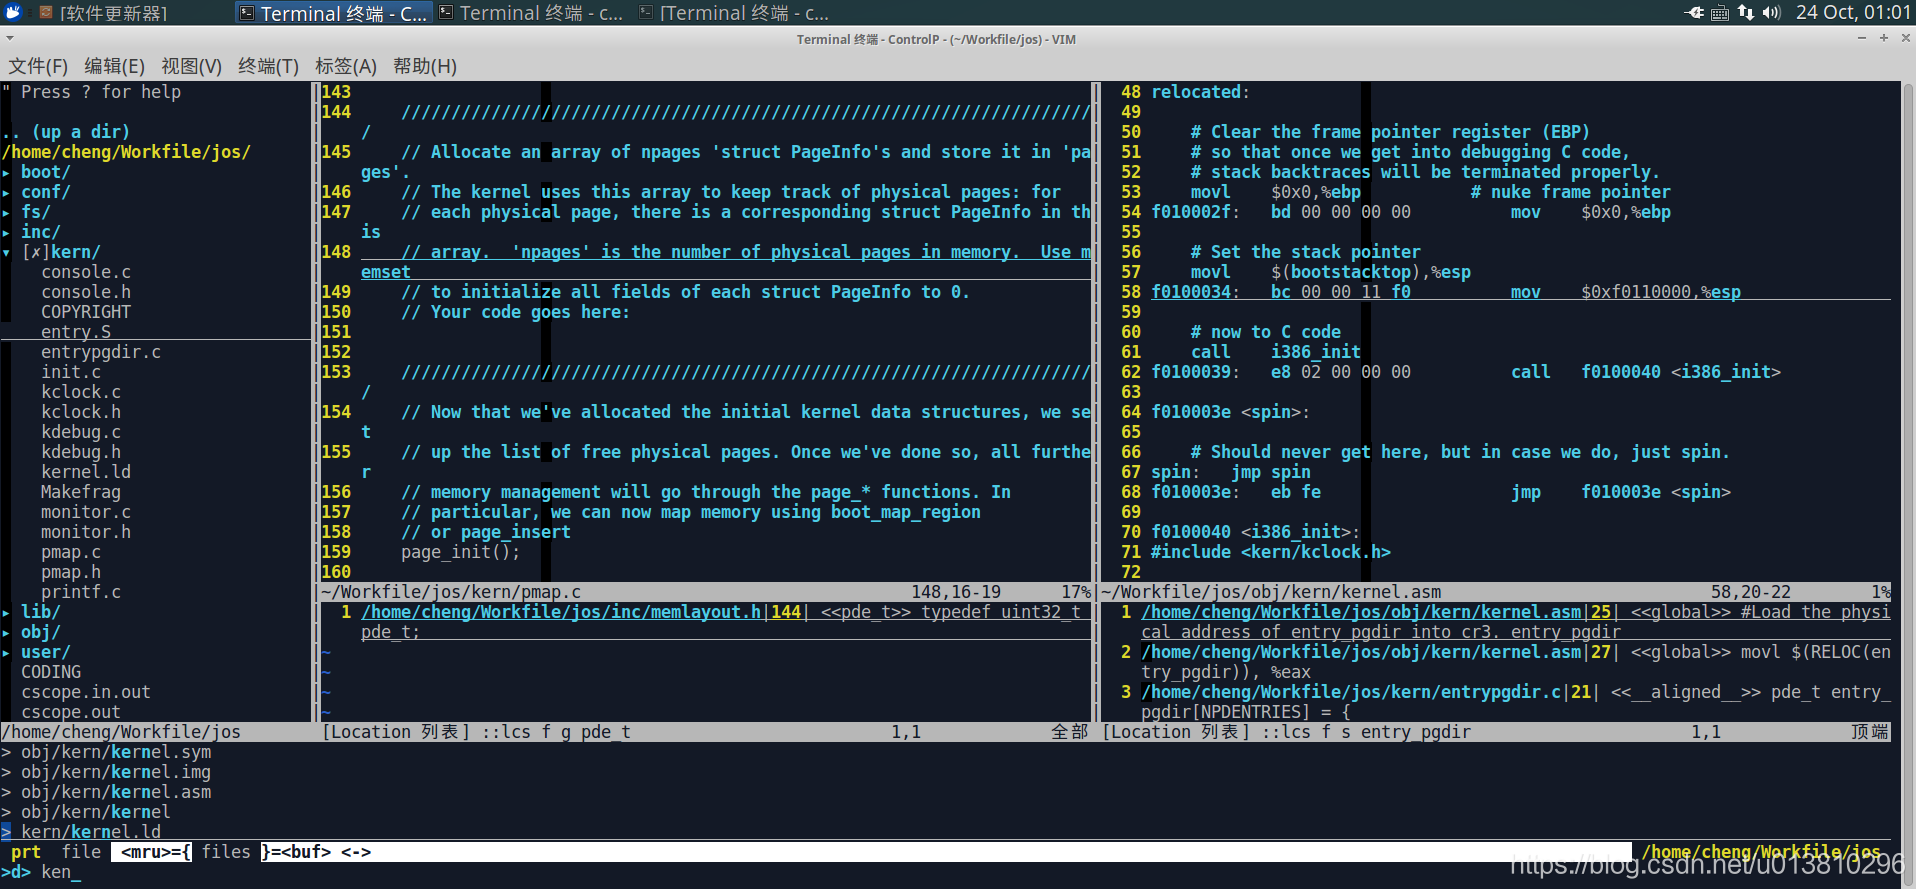Open kclock.h in the file tree
This screenshot has height=889, width=1916.
[81, 412]
